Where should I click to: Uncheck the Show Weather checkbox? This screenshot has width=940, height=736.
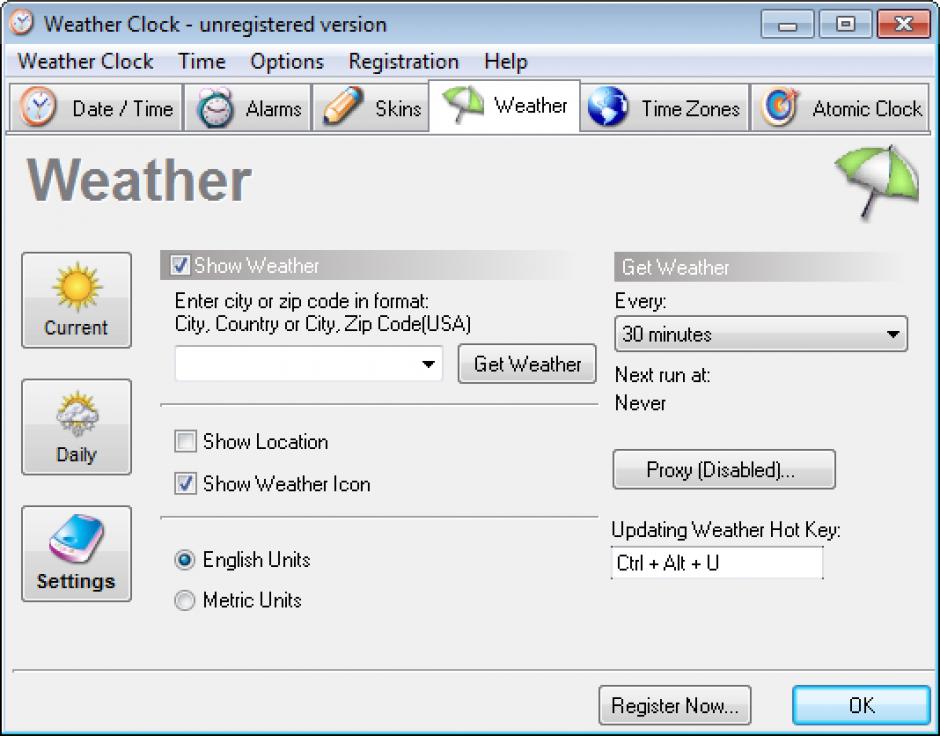tap(180, 265)
